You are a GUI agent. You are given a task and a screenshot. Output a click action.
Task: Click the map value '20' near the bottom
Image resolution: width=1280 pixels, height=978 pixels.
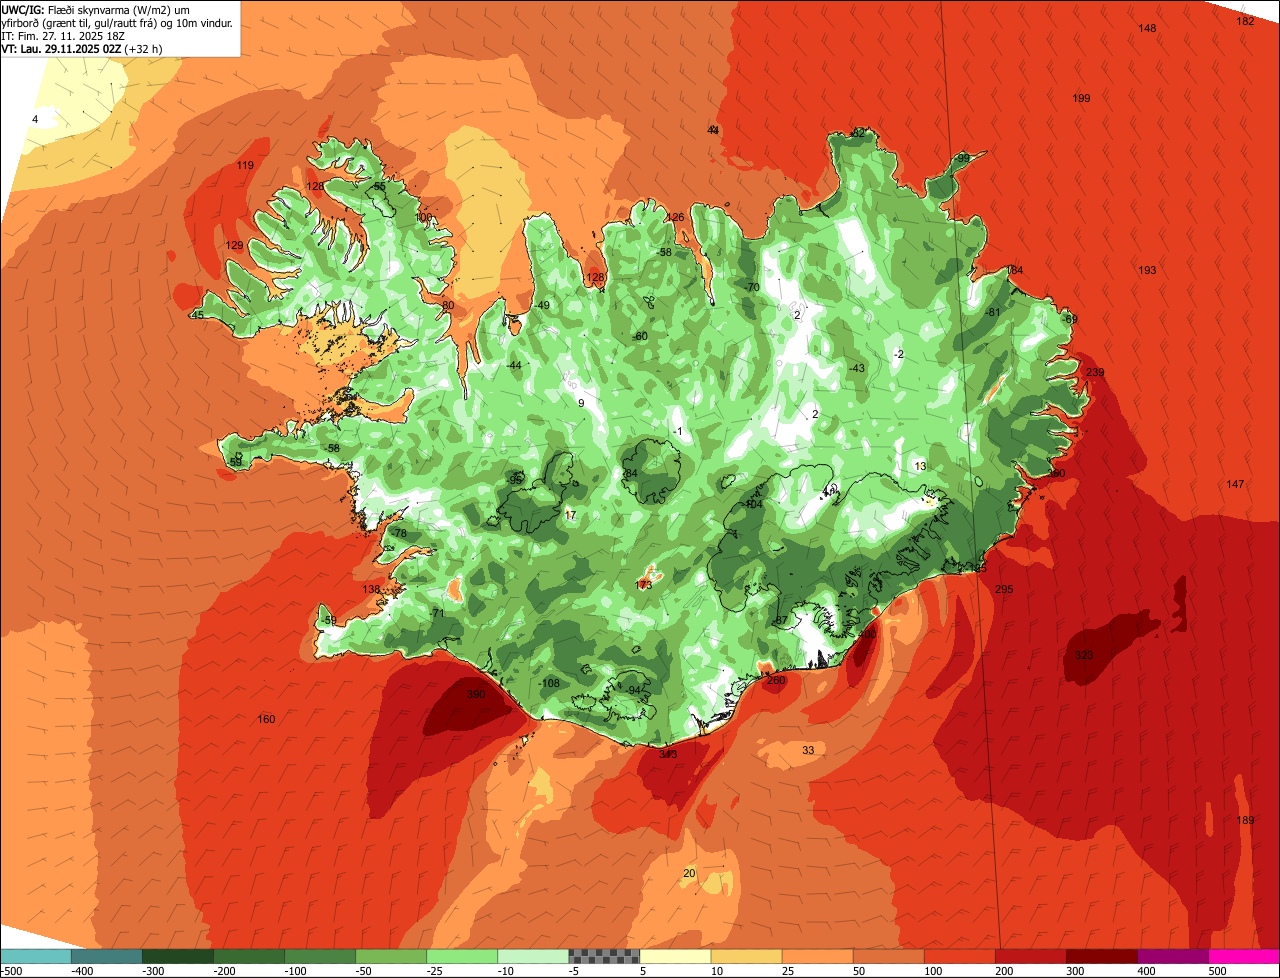(x=688, y=874)
